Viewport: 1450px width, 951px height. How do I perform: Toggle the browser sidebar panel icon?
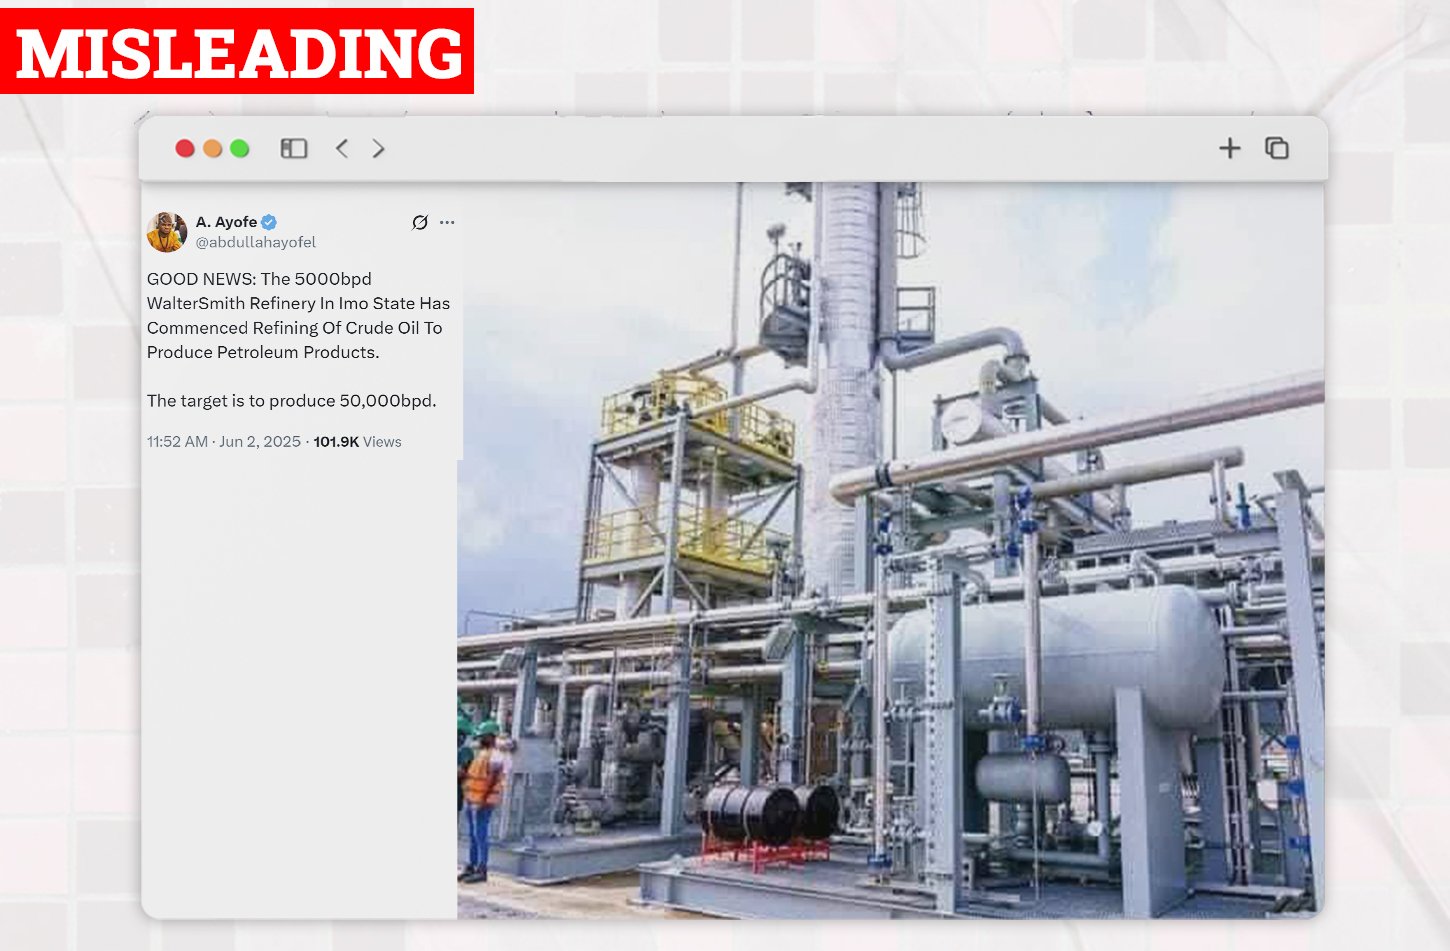[294, 149]
